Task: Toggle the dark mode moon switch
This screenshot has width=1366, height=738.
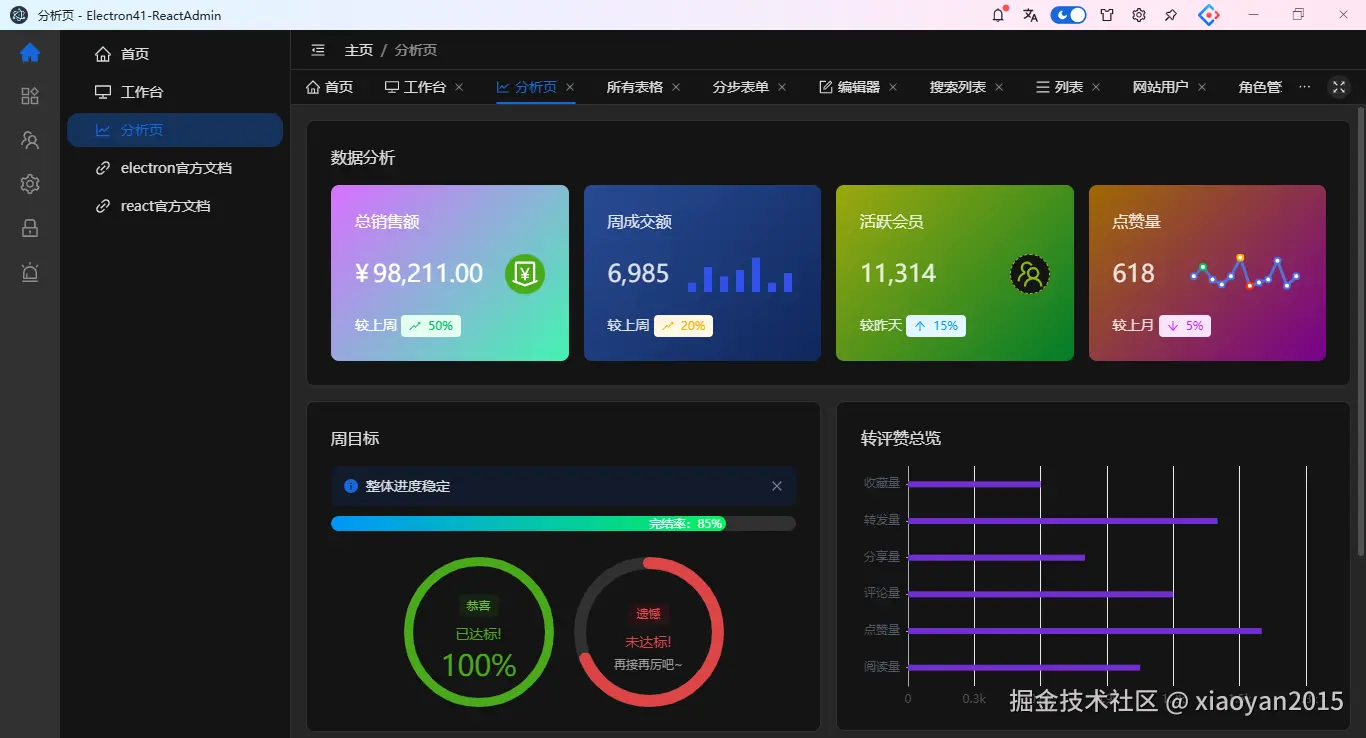Action: click(x=1068, y=15)
